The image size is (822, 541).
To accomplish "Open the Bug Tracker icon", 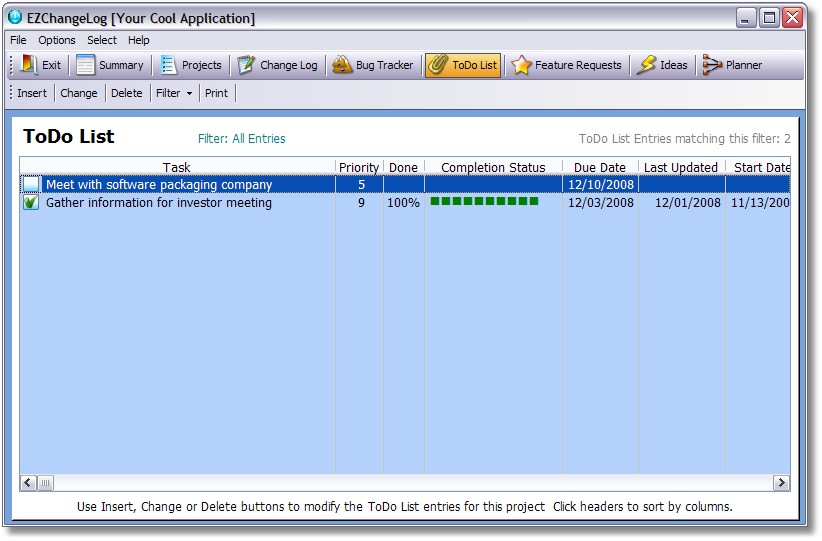I will click(342, 65).
